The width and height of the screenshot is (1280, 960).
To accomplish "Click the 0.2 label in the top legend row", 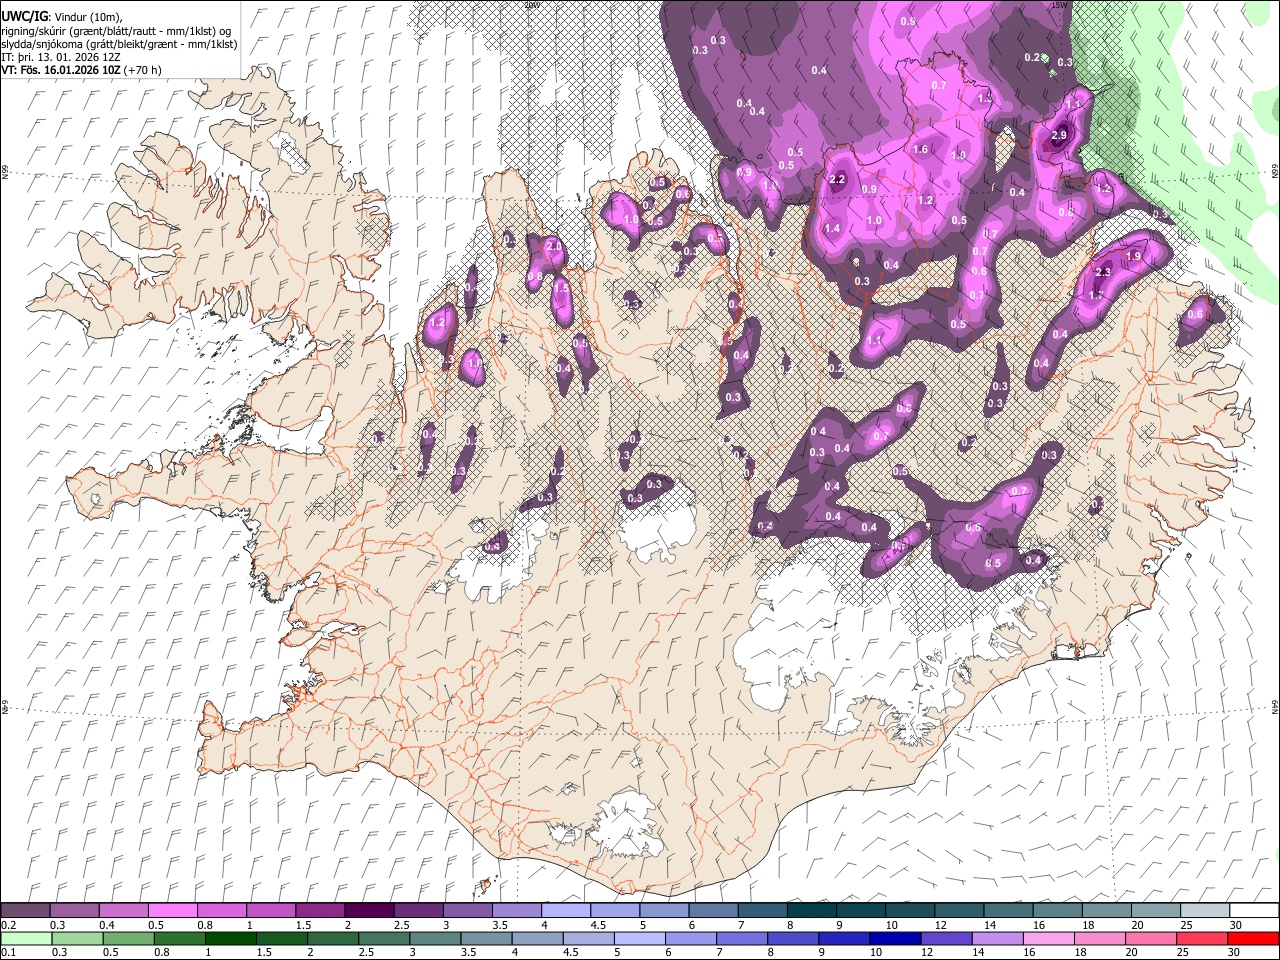I will click(x=9, y=925).
